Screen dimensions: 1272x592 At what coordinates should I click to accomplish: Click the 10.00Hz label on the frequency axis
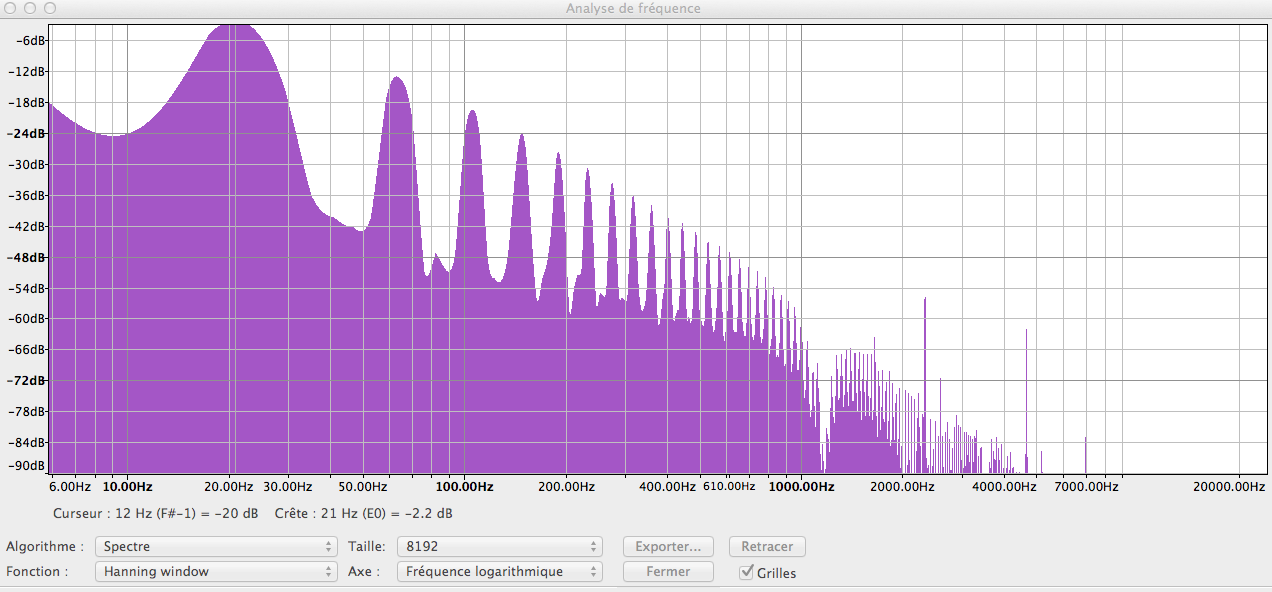coord(128,487)
